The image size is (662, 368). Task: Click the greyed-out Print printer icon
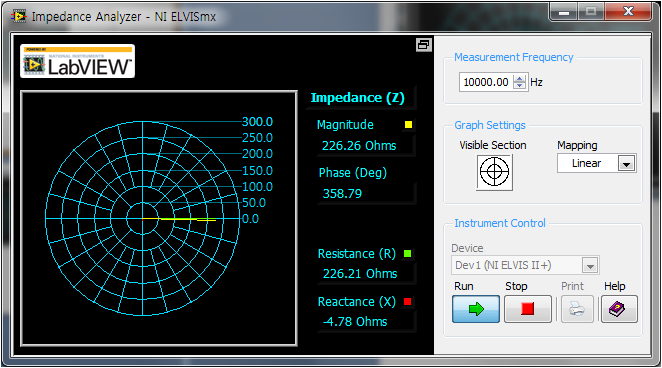(577, 309)
